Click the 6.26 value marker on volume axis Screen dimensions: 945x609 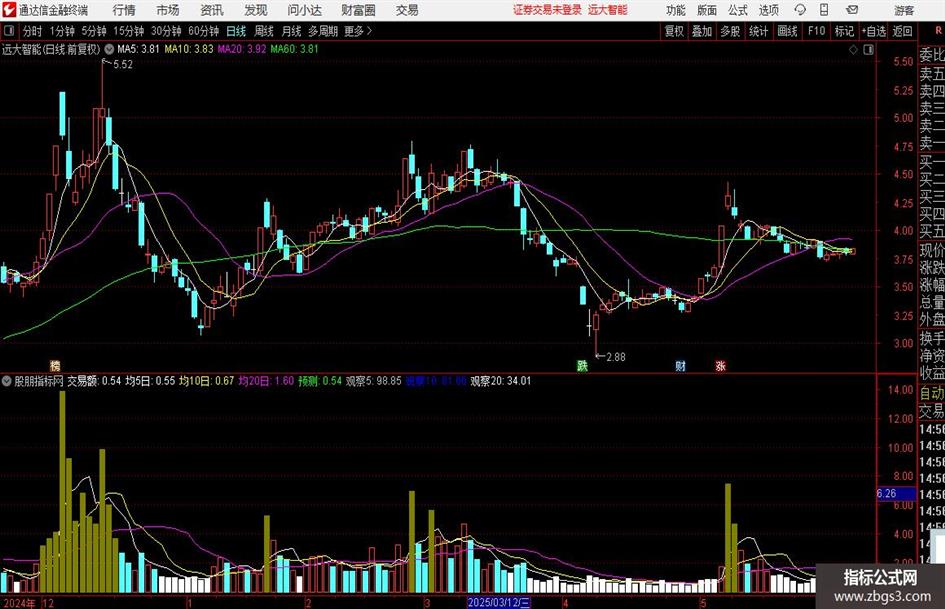click(896, 494)
